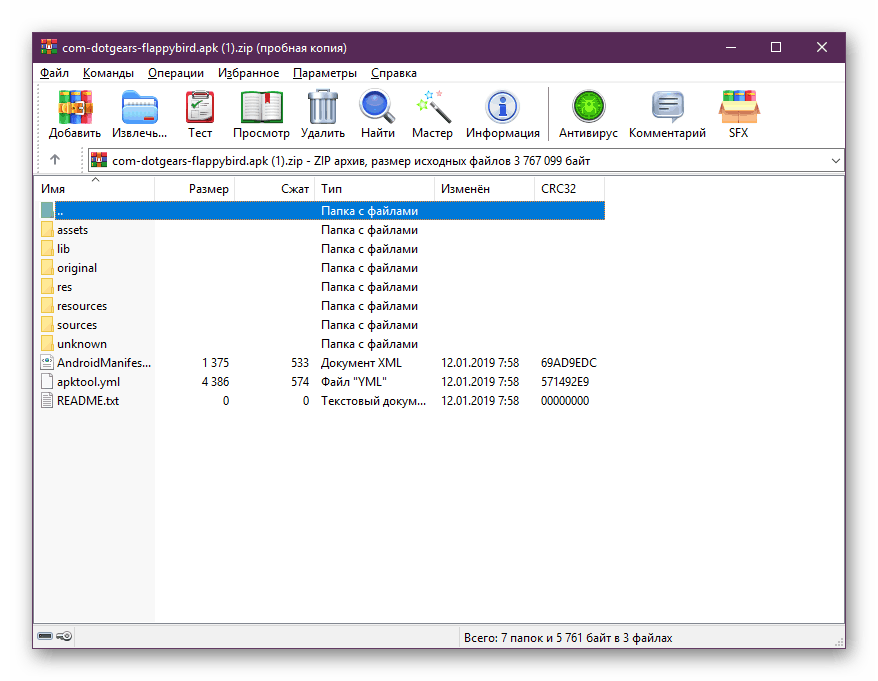Open the Команды menu
Image resolution: width=878 pixels, height=681 pixels.
point(108,73)
